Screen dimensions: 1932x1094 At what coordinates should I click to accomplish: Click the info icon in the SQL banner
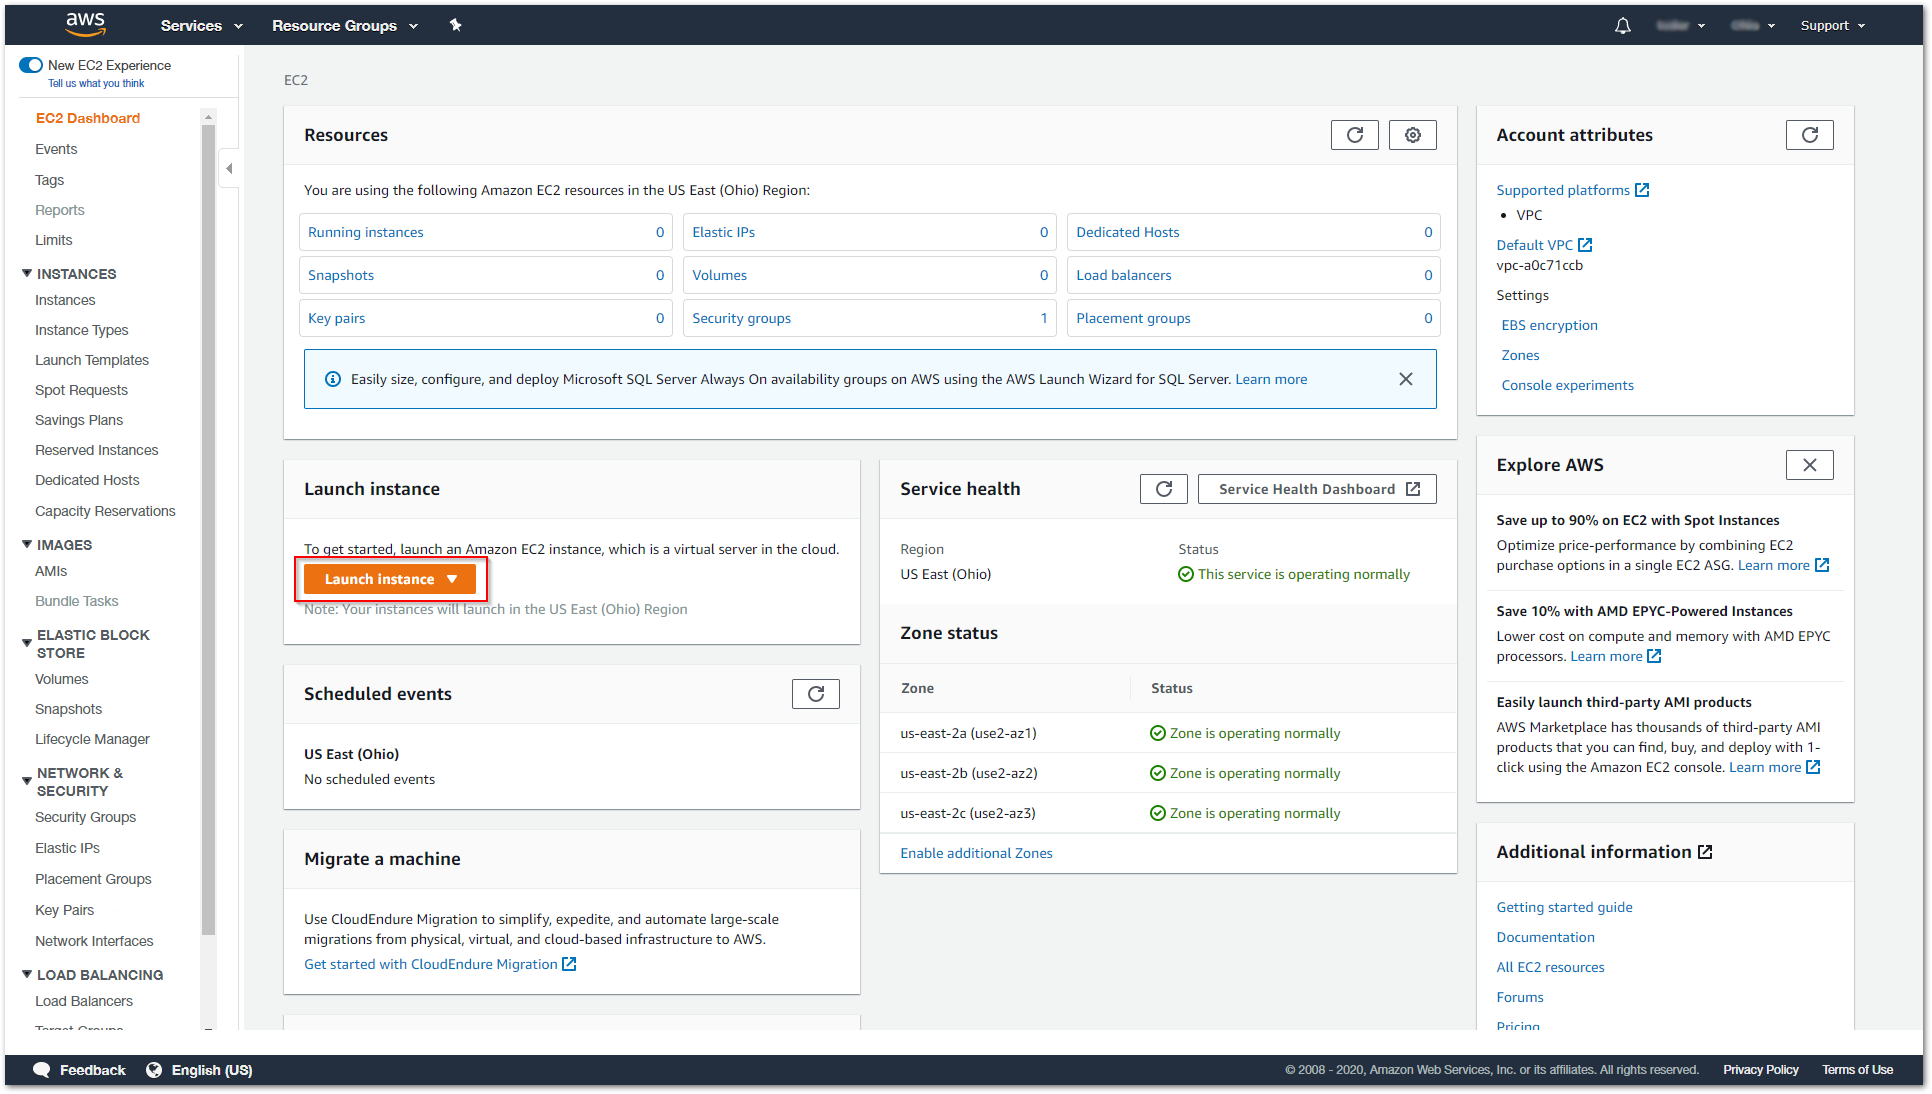[332, 379]
